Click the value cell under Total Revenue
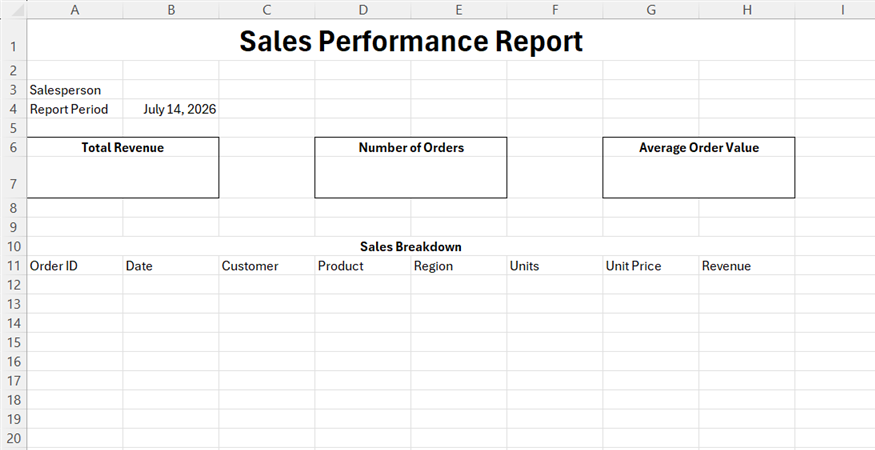This screenshot has width=875, height=450. [x=123, y=178]
